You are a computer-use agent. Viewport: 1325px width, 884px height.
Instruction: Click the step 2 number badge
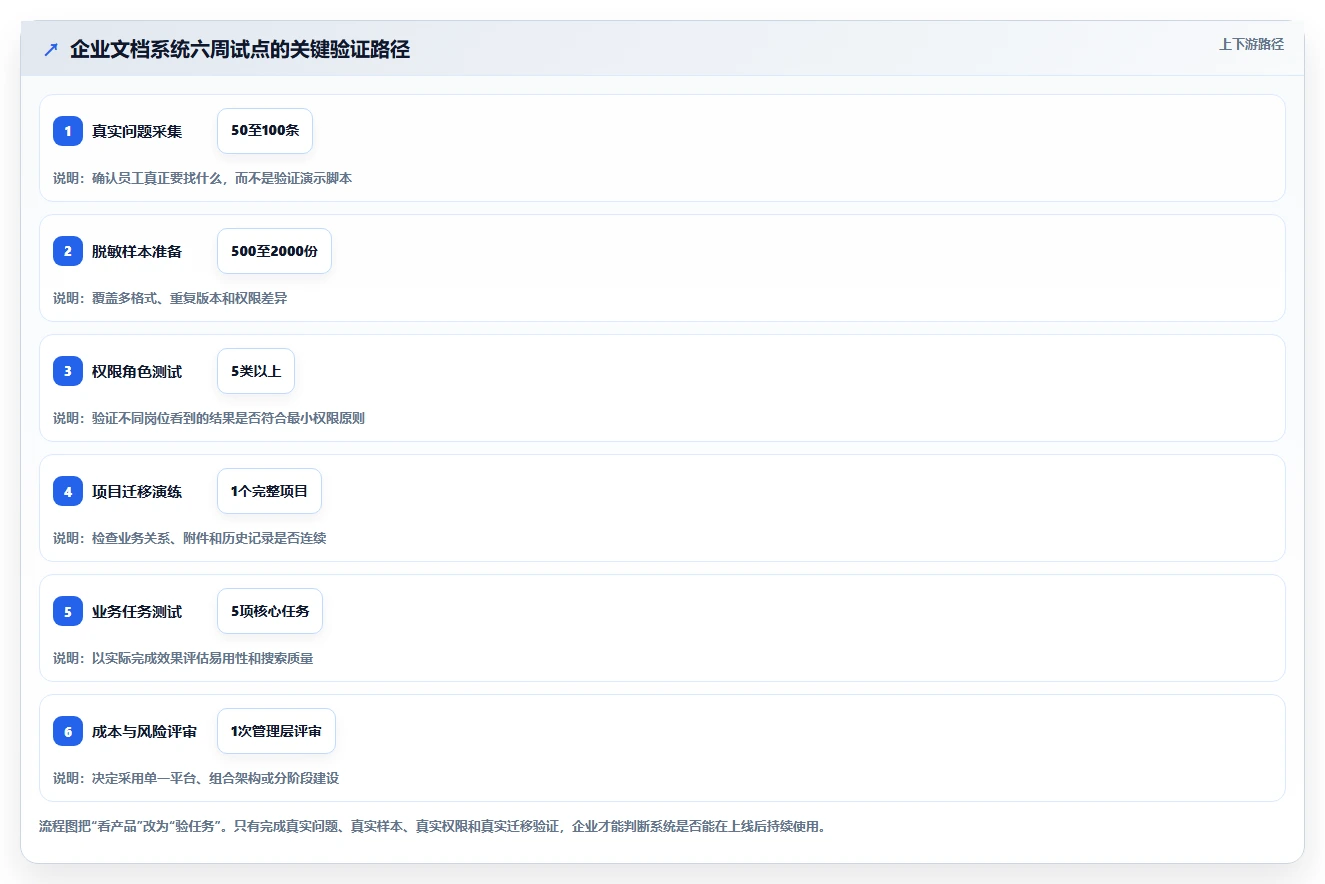coord(68,251)
